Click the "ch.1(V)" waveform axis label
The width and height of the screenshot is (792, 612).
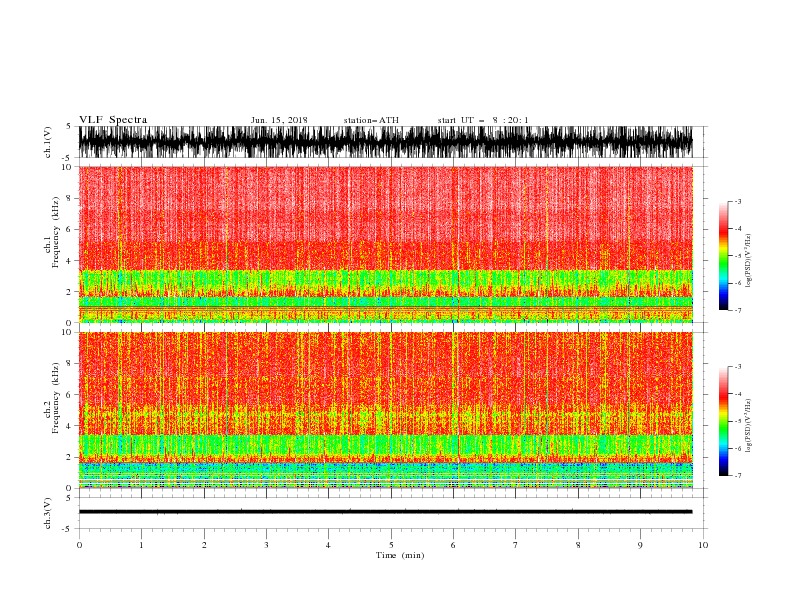click(x=48, y=141)
